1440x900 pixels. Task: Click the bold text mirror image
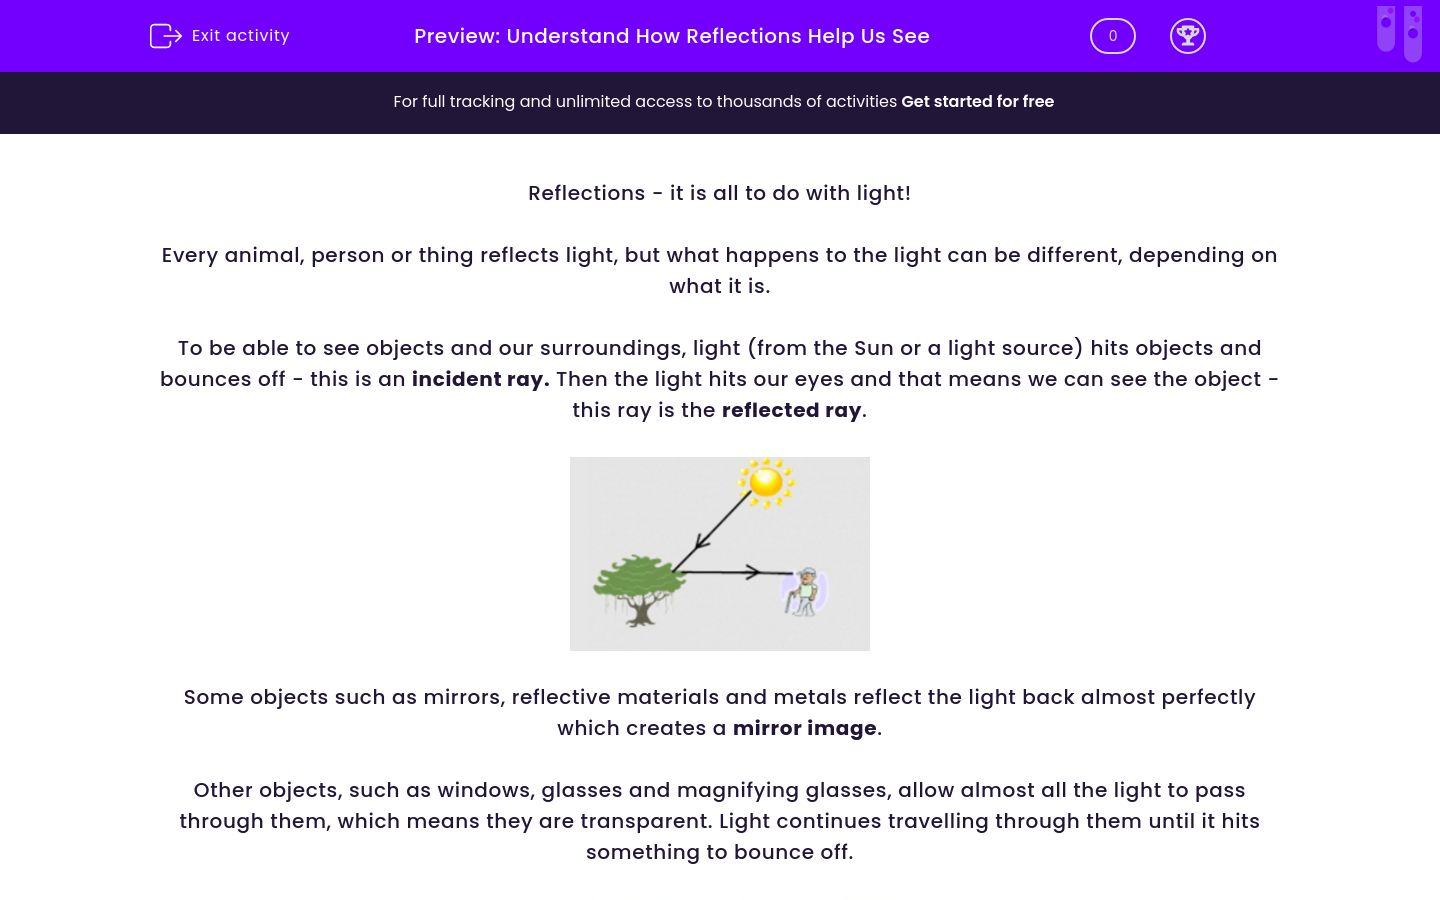[x=804, y=728]
